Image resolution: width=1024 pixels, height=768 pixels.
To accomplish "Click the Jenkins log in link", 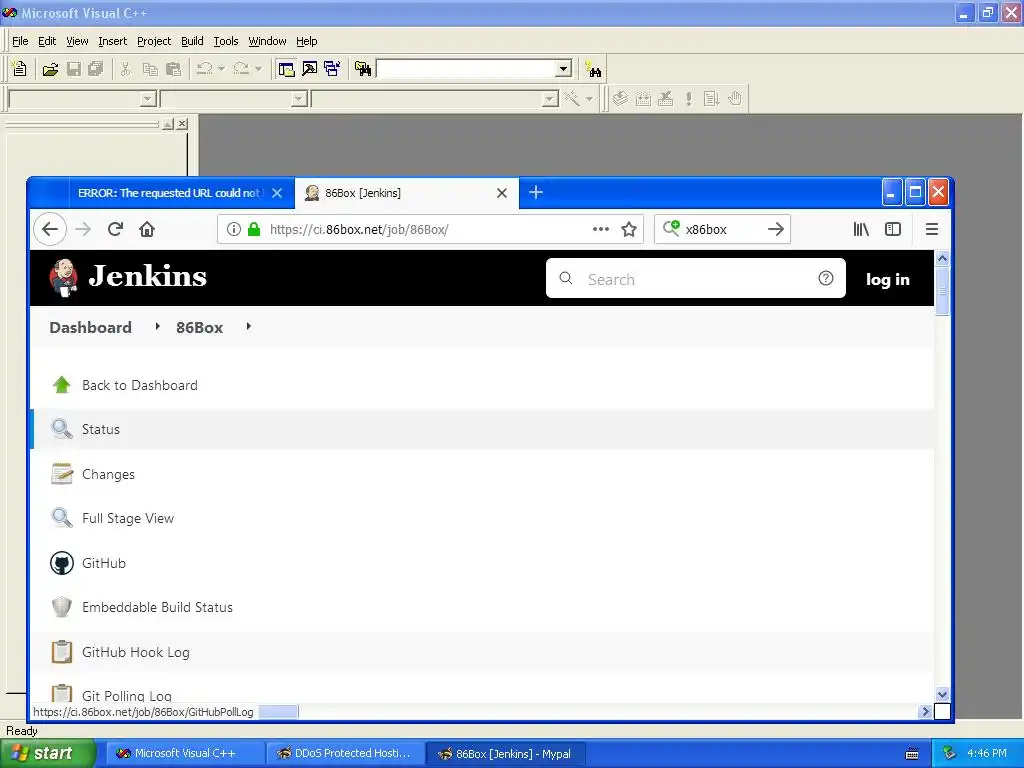I will coord(888,280).
